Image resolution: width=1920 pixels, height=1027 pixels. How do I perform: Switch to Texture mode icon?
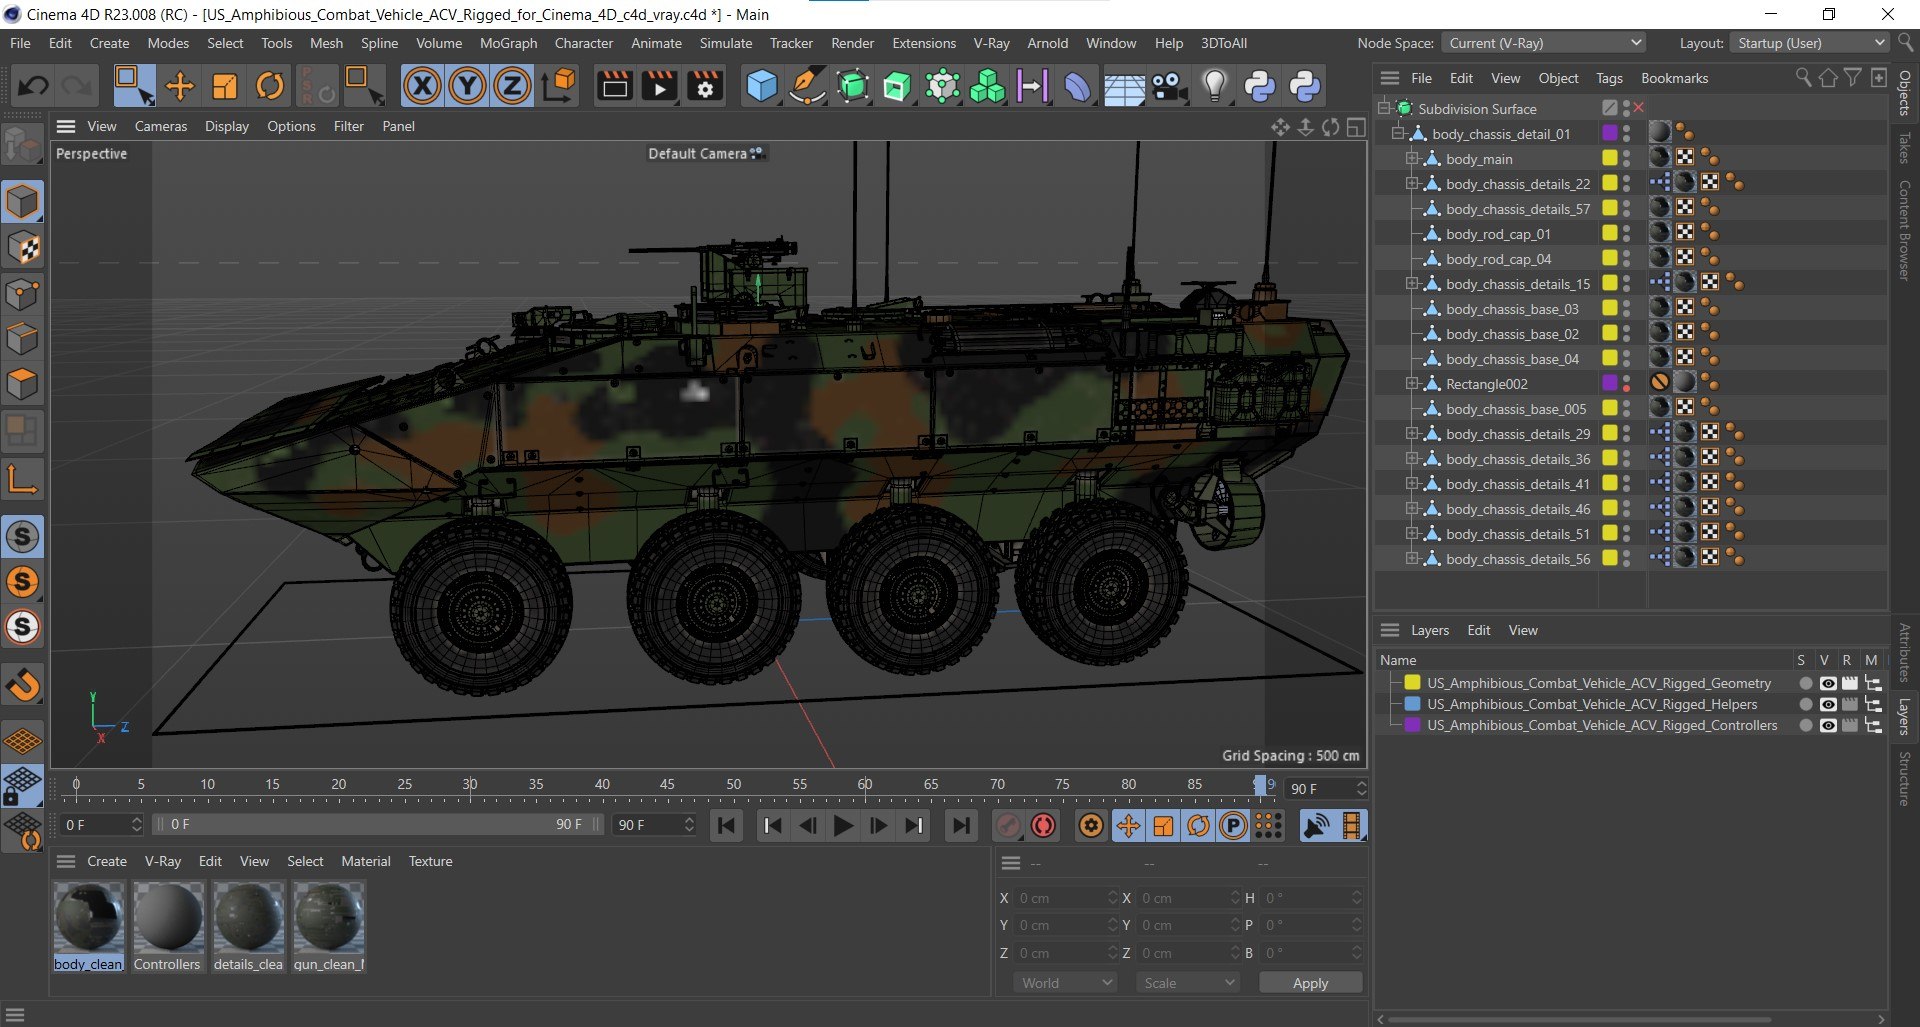tap(22, 248)
